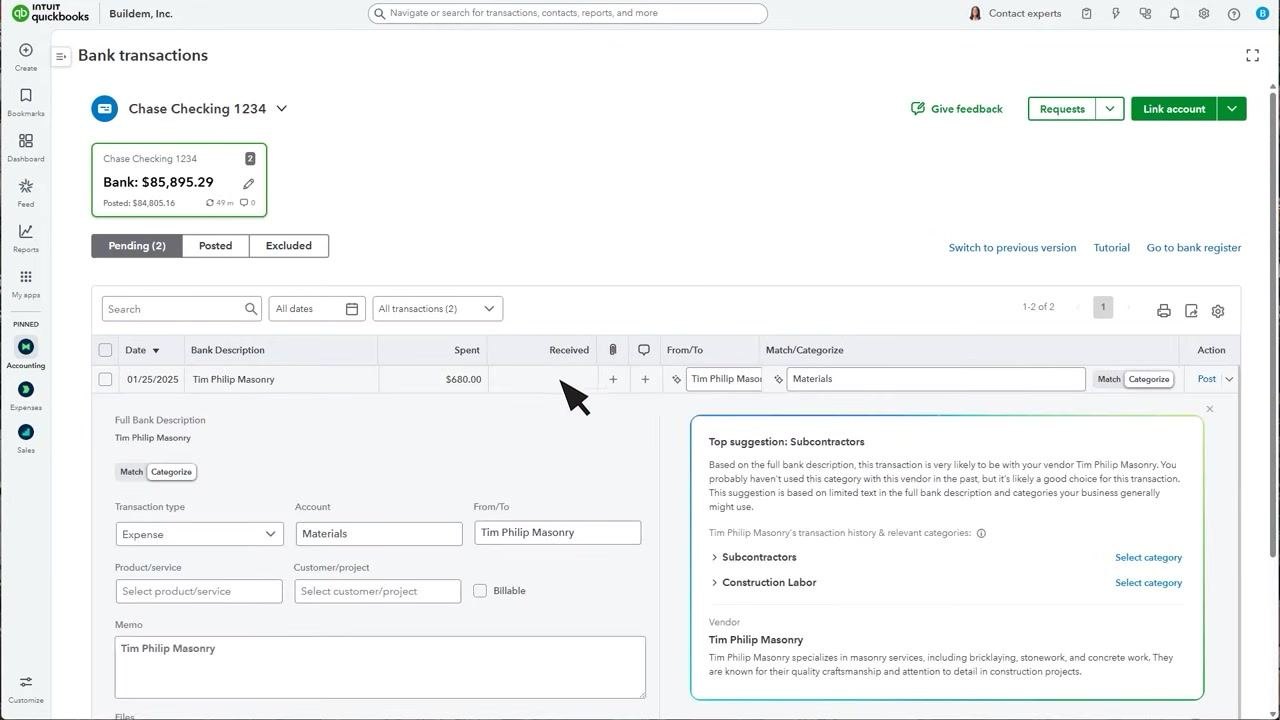Image resolution: width=1280 pixels, height=720 pixels.
Task: Edit bank balance pencil icon
Action: 248,183
